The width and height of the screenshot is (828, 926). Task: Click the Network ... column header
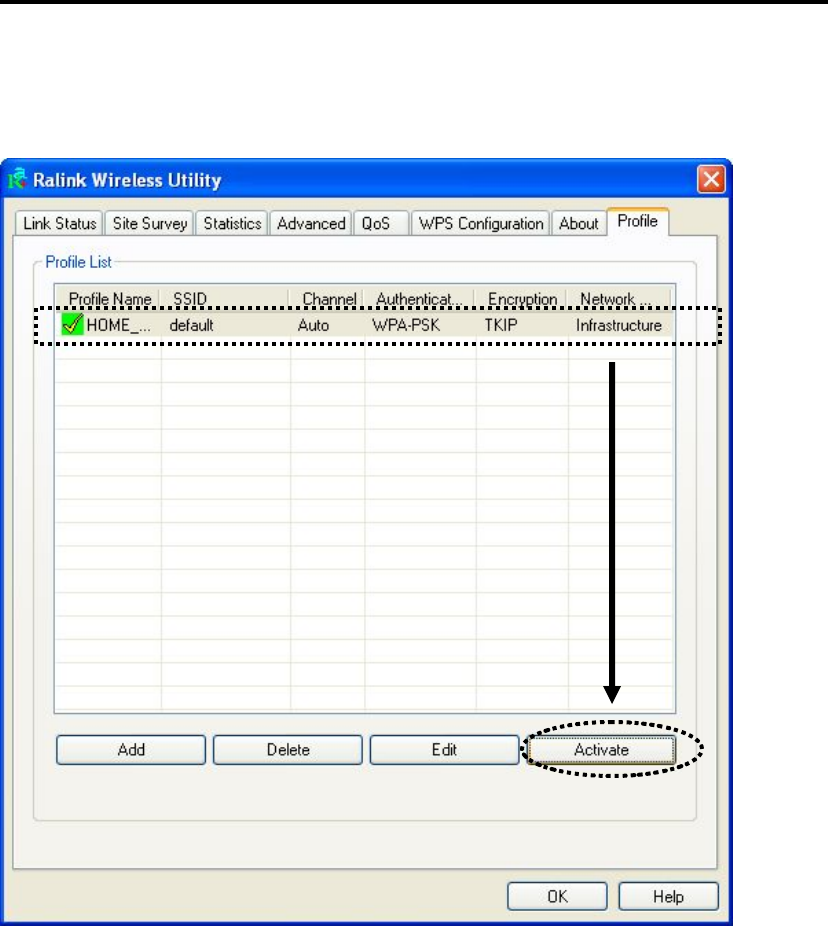[x=619, y=299]
